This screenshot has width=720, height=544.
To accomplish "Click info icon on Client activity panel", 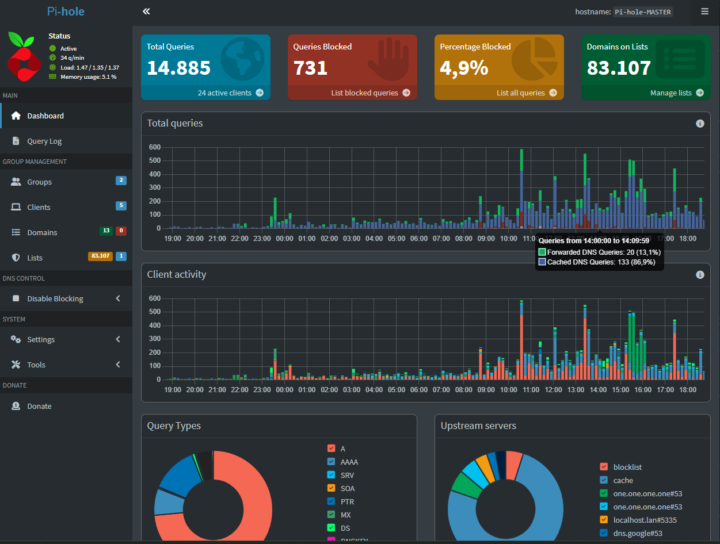I will point(700,275).
